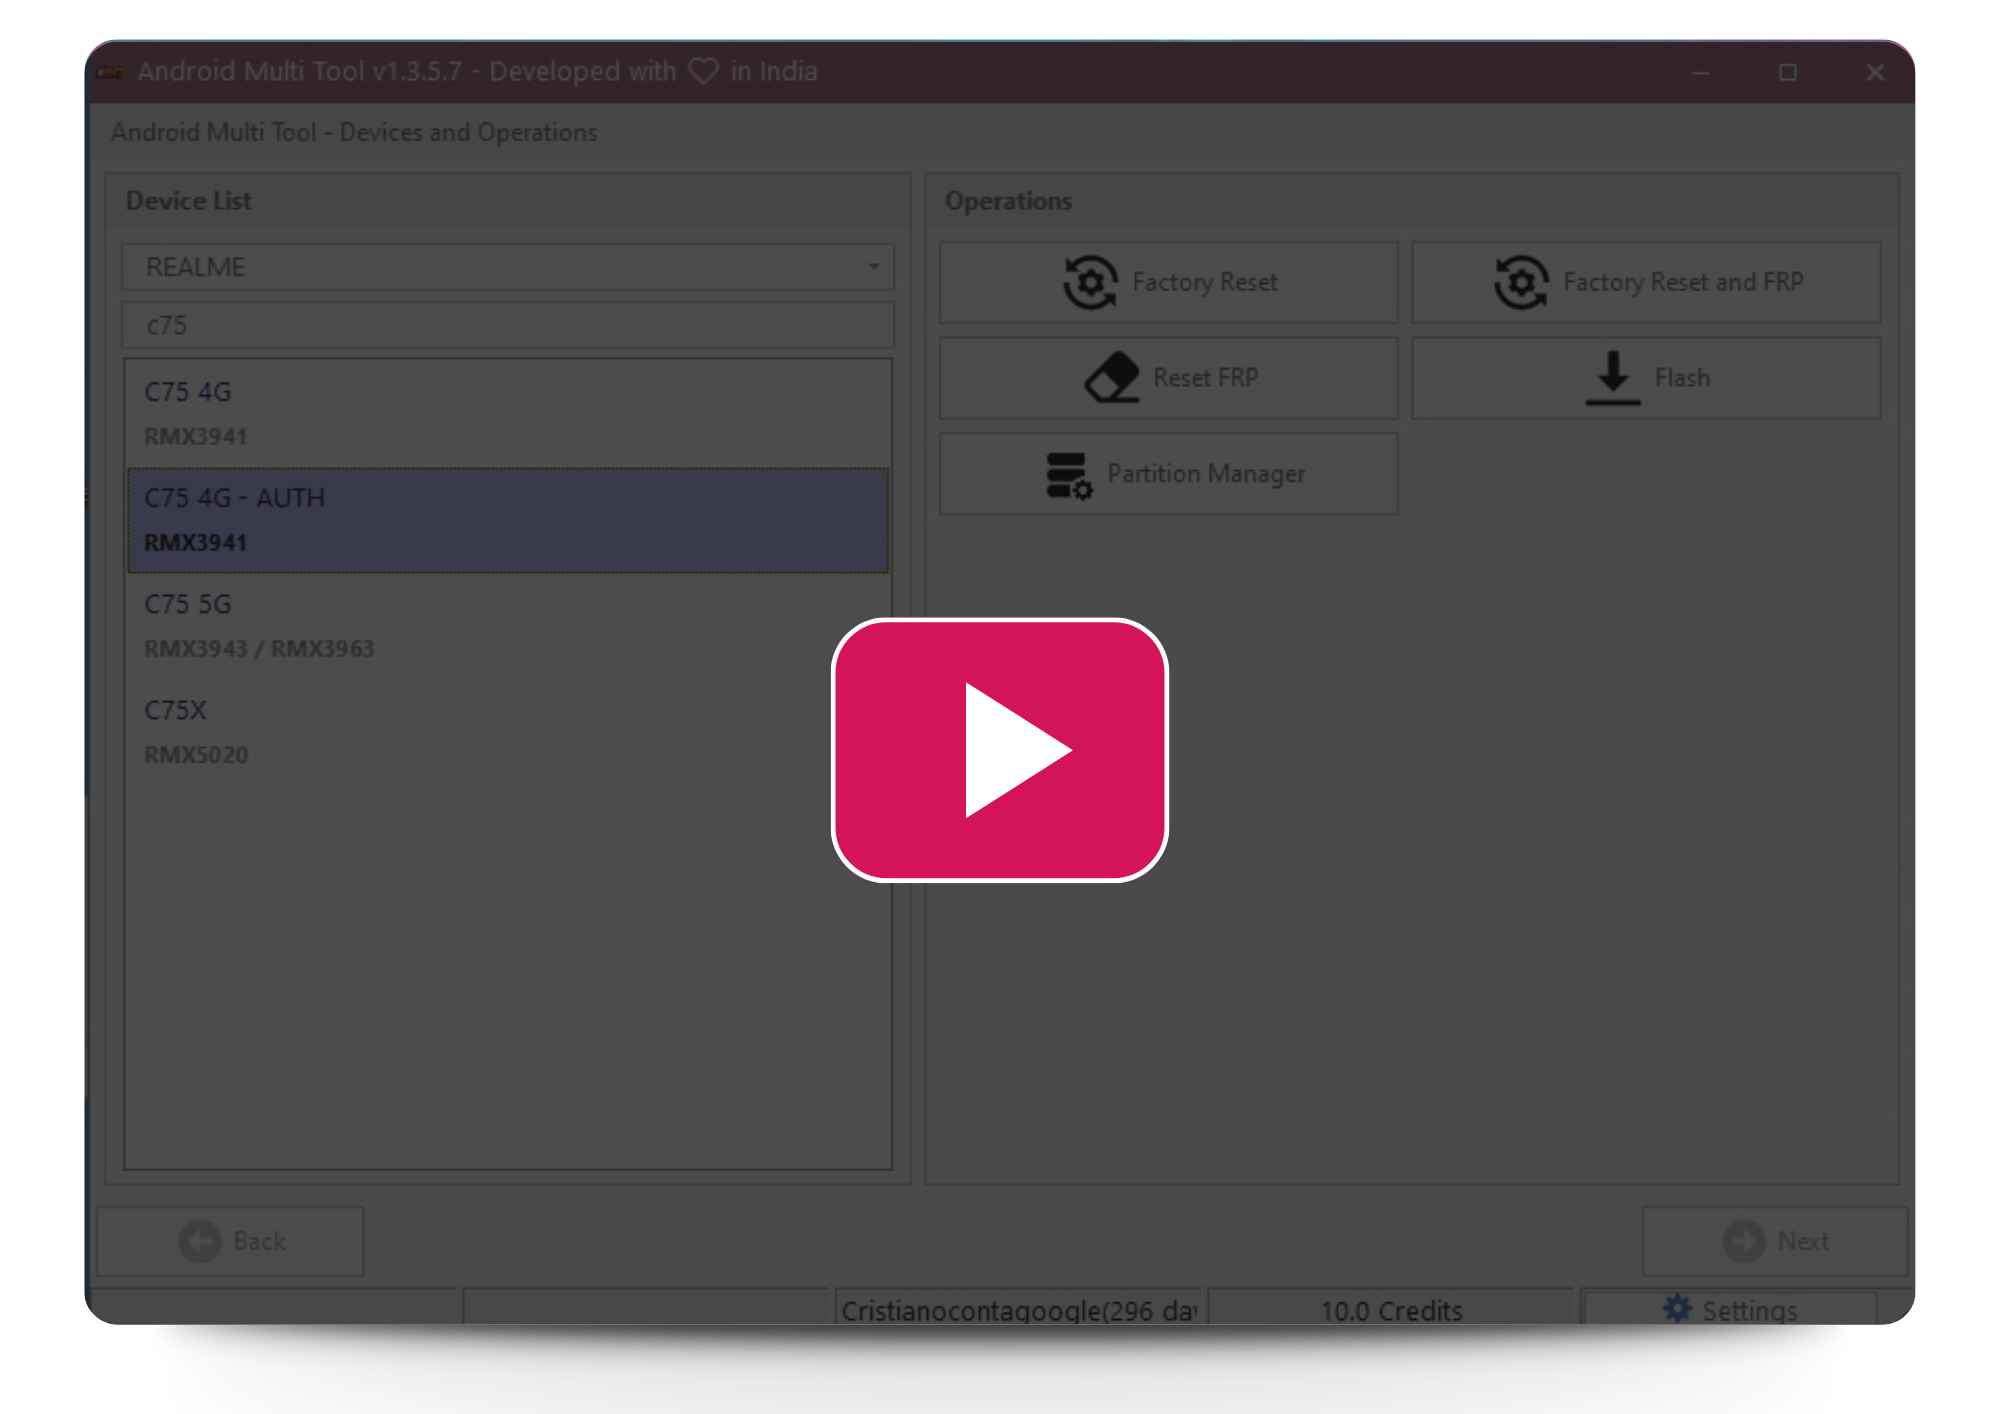Screen dimensions: 2000x1414
Task: Click the Factory Reset and FRP icon
Action: [1521, 282]
